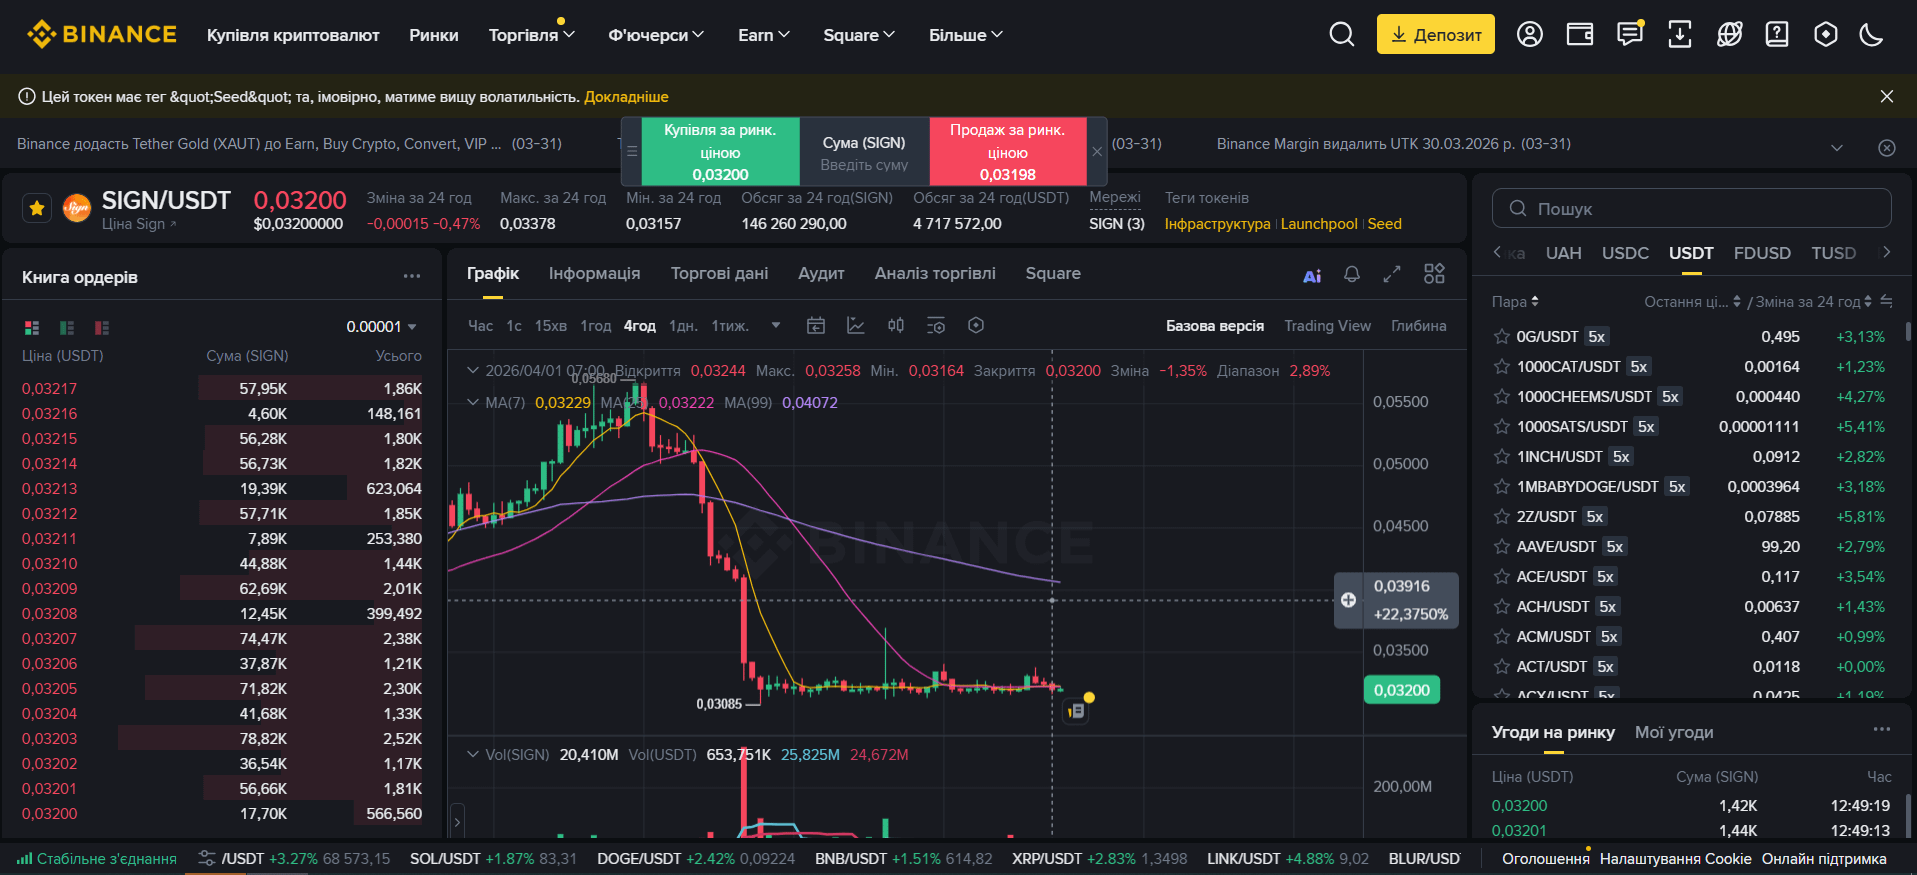Viewport: 1917px width, 875px height.
Task: Open order book more options dots
Action: coord(412,277)
